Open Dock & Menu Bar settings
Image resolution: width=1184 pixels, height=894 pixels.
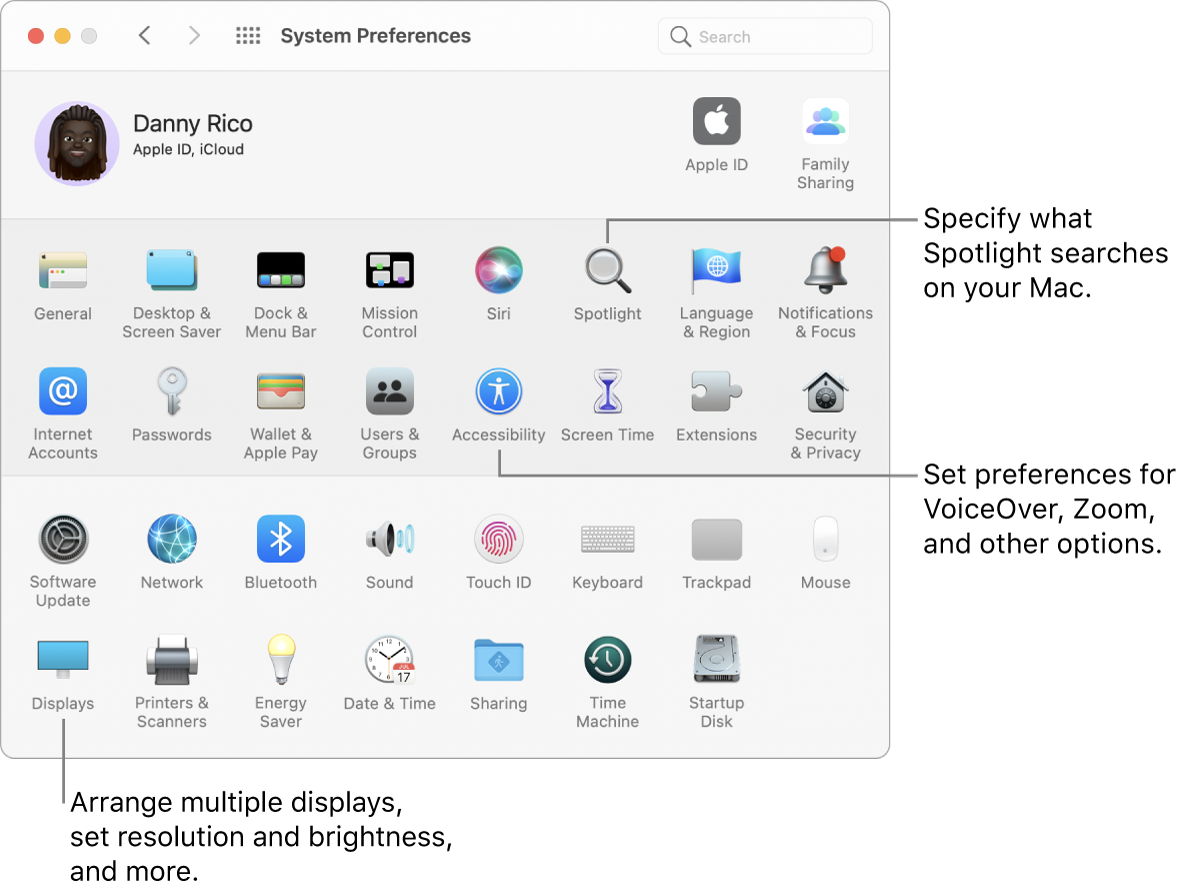point(280,270)
